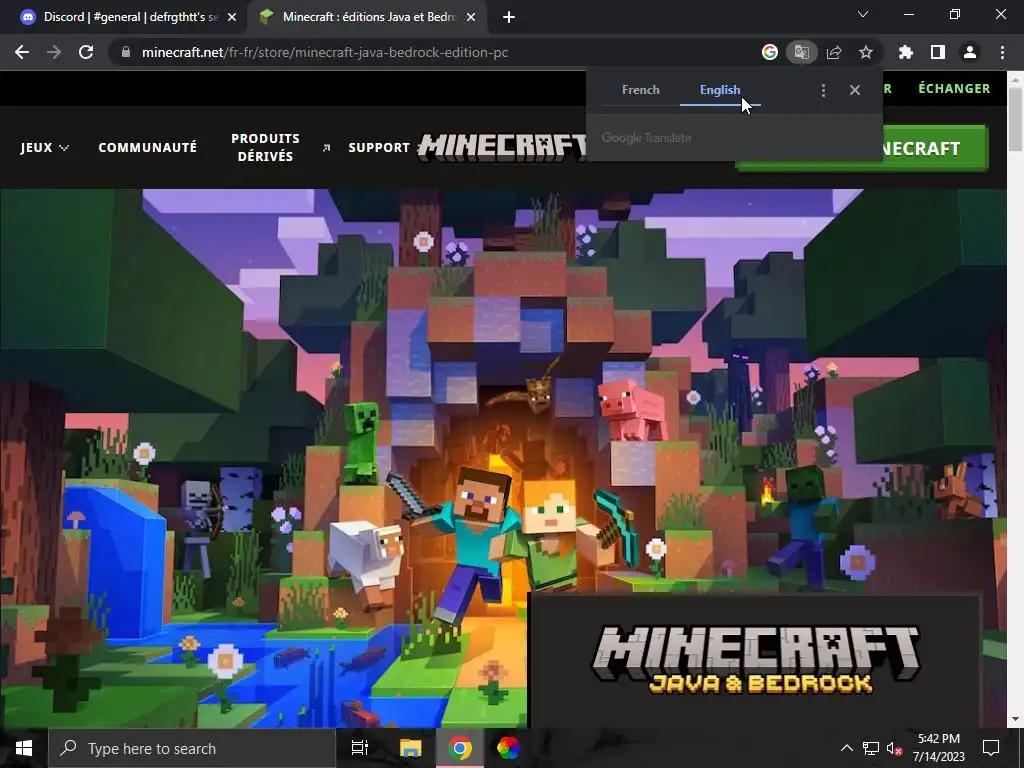Open the network status tray icon
The image size is (1024, 768).
pyautogui.click(x=870, y=748)
